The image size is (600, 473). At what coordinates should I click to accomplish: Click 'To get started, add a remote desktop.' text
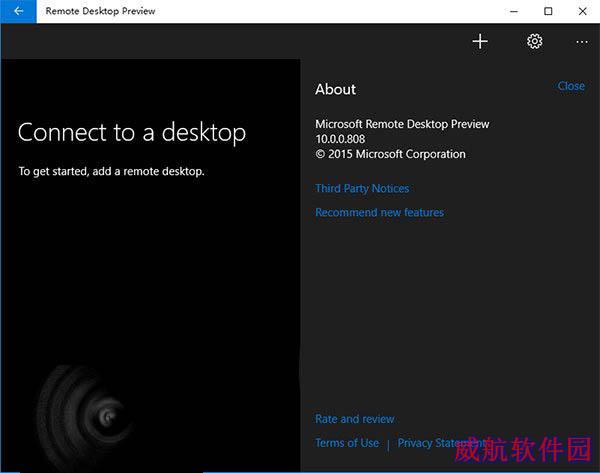(x=111, y=171)
